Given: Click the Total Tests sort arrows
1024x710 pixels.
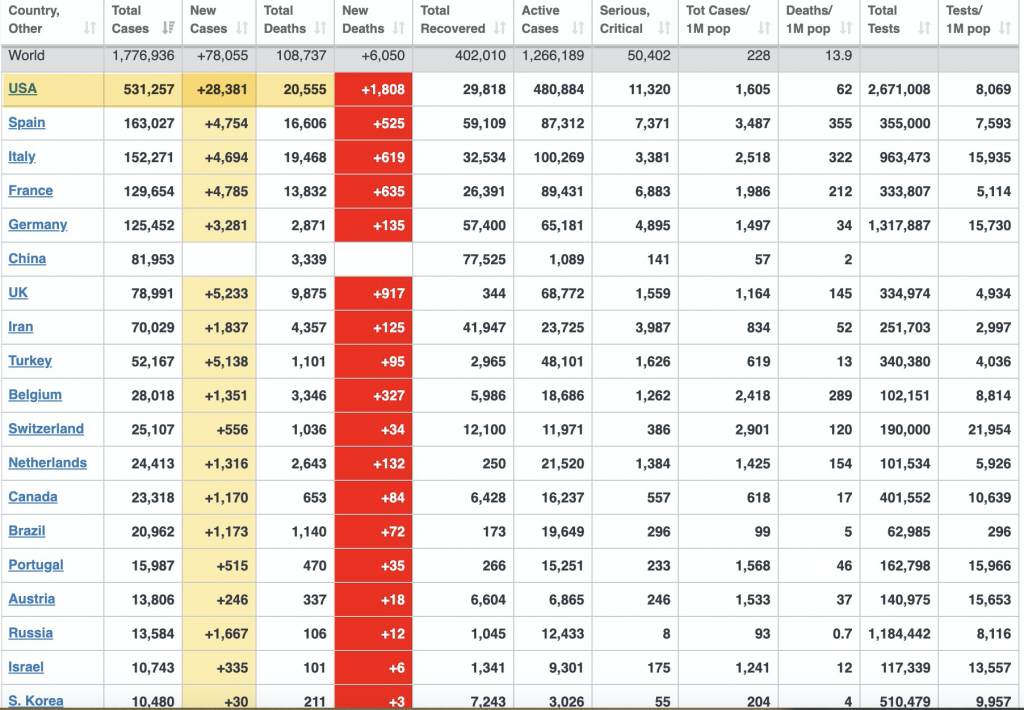Looking at the screenshot, I should tap(924, 29).
